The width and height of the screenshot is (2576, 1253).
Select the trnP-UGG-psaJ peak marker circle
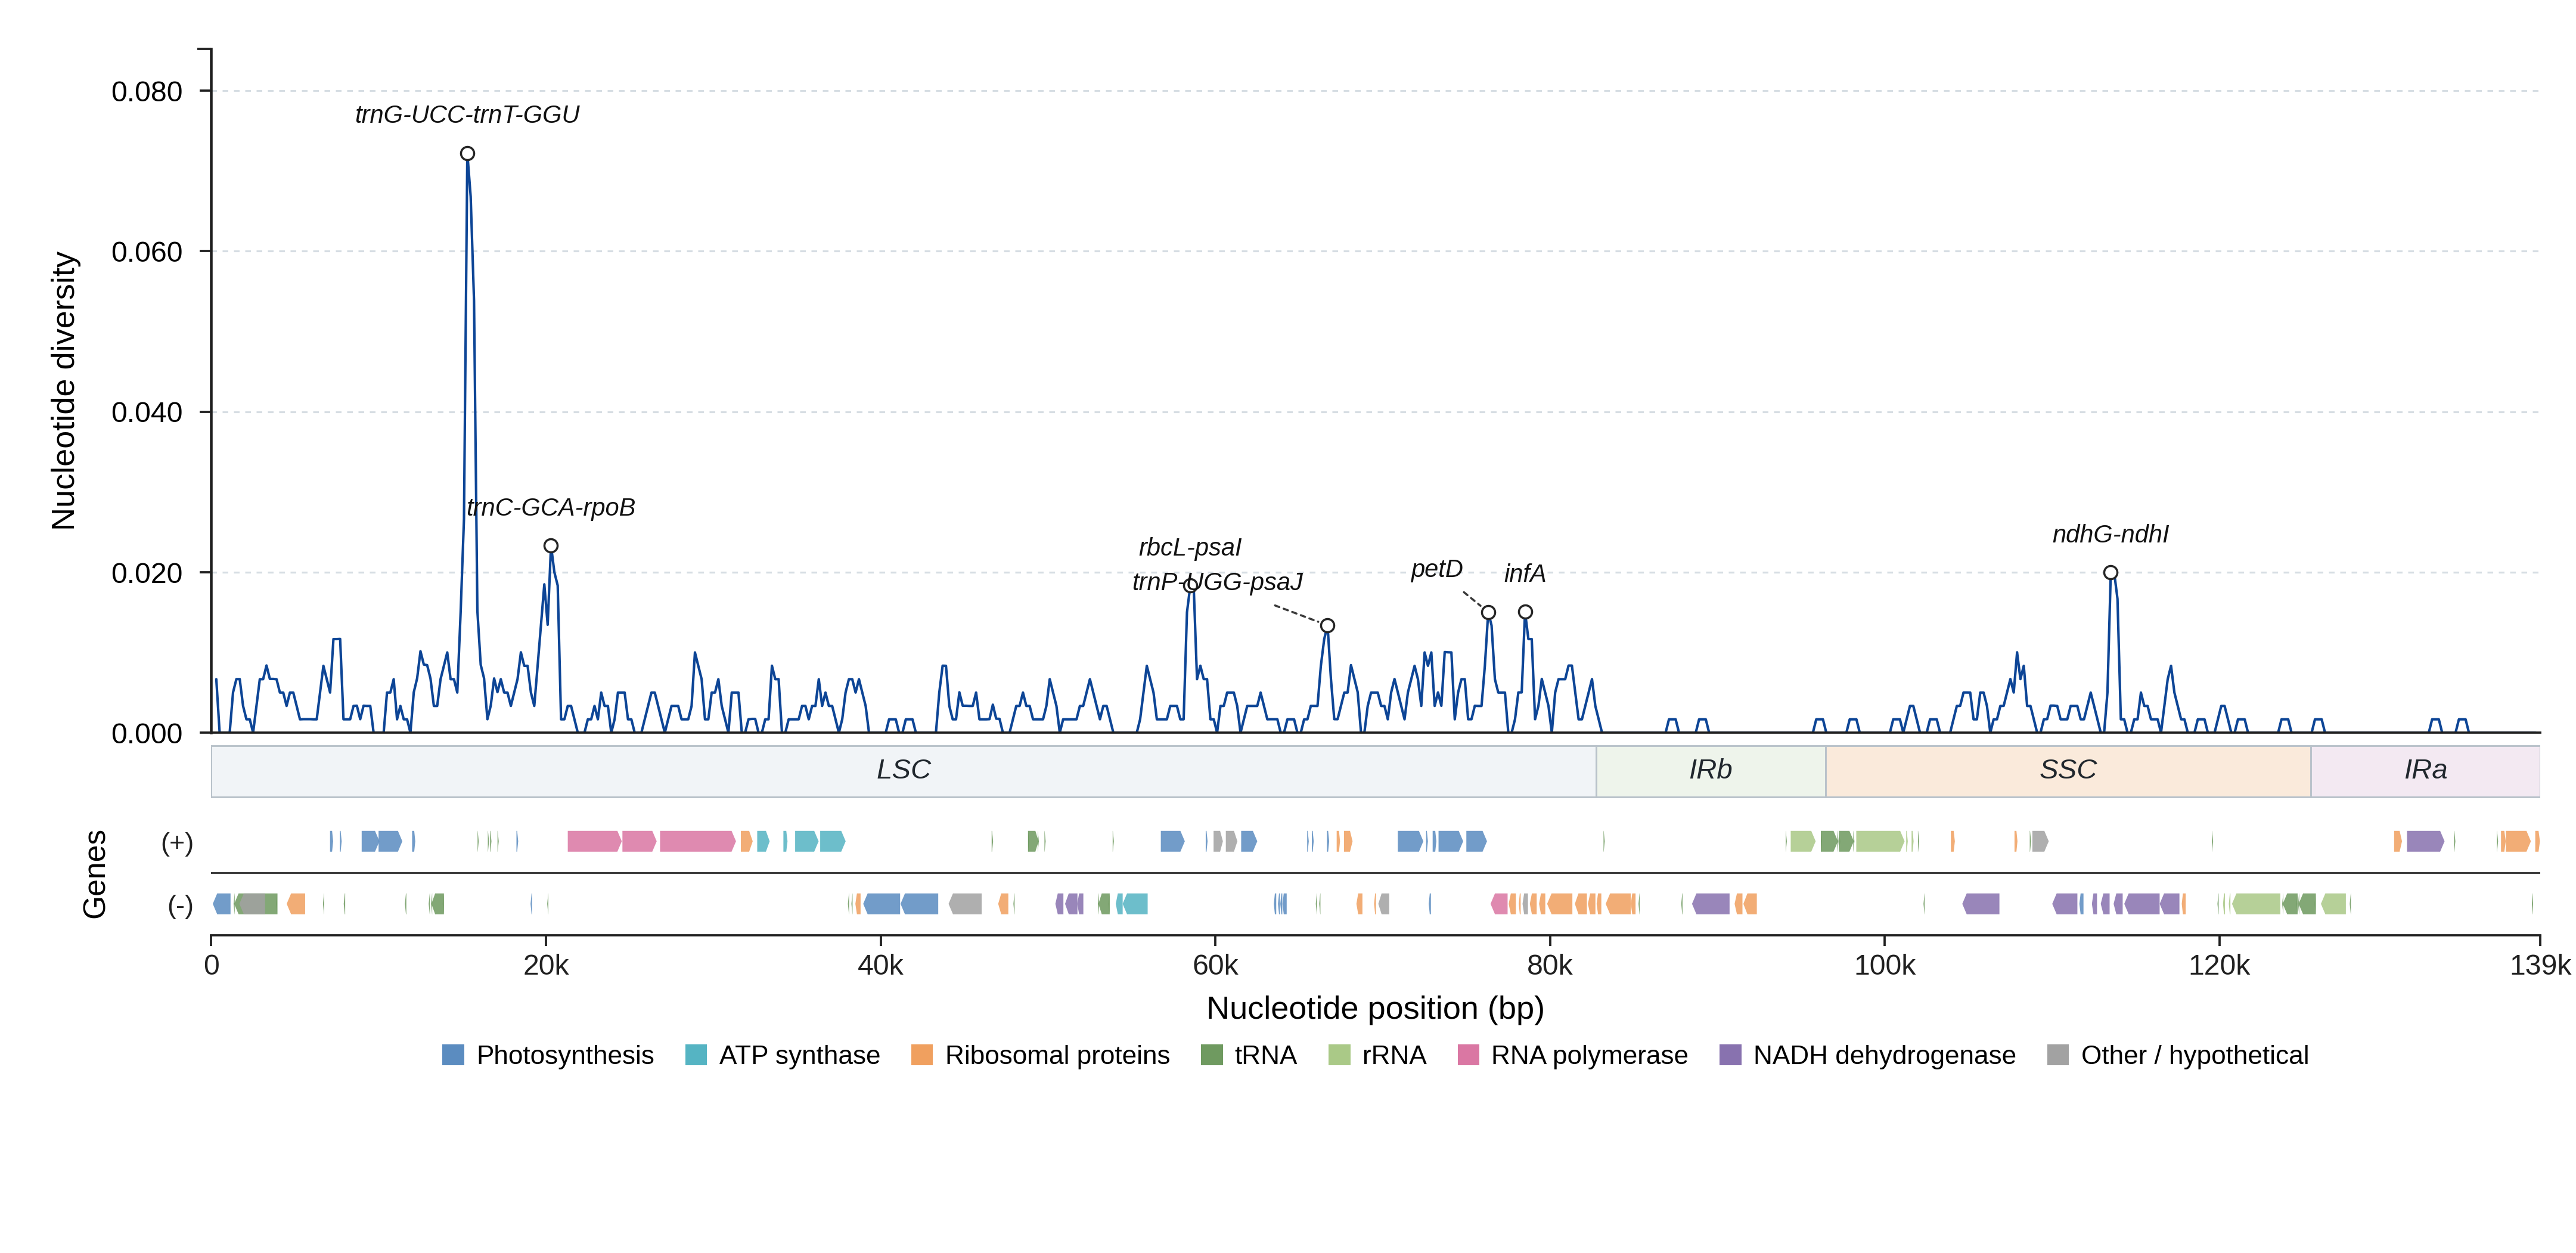pos(1328,626)
